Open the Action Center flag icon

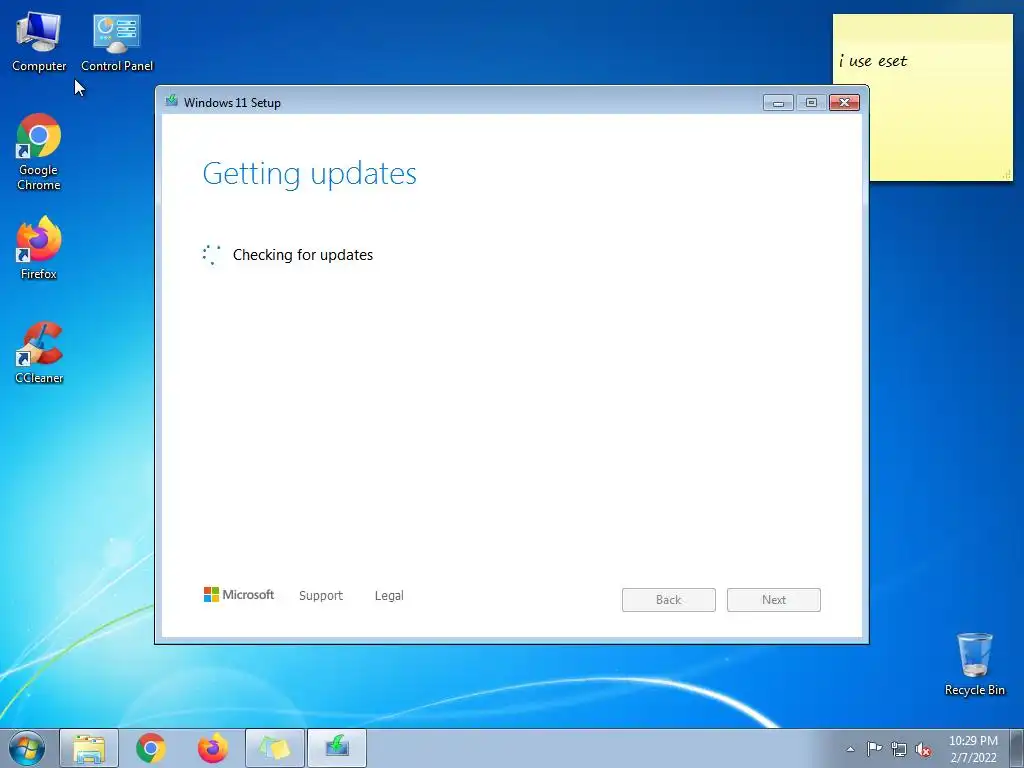(874, 749)
